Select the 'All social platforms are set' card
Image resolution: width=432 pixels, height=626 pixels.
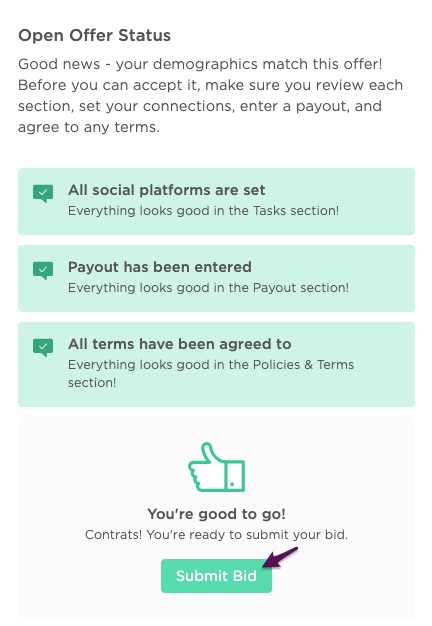click(x=216, y=201)
